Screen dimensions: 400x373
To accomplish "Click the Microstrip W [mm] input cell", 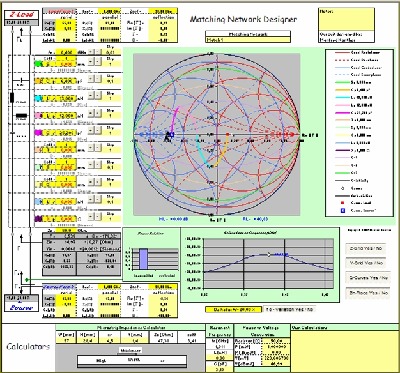I will coord(66,339).
